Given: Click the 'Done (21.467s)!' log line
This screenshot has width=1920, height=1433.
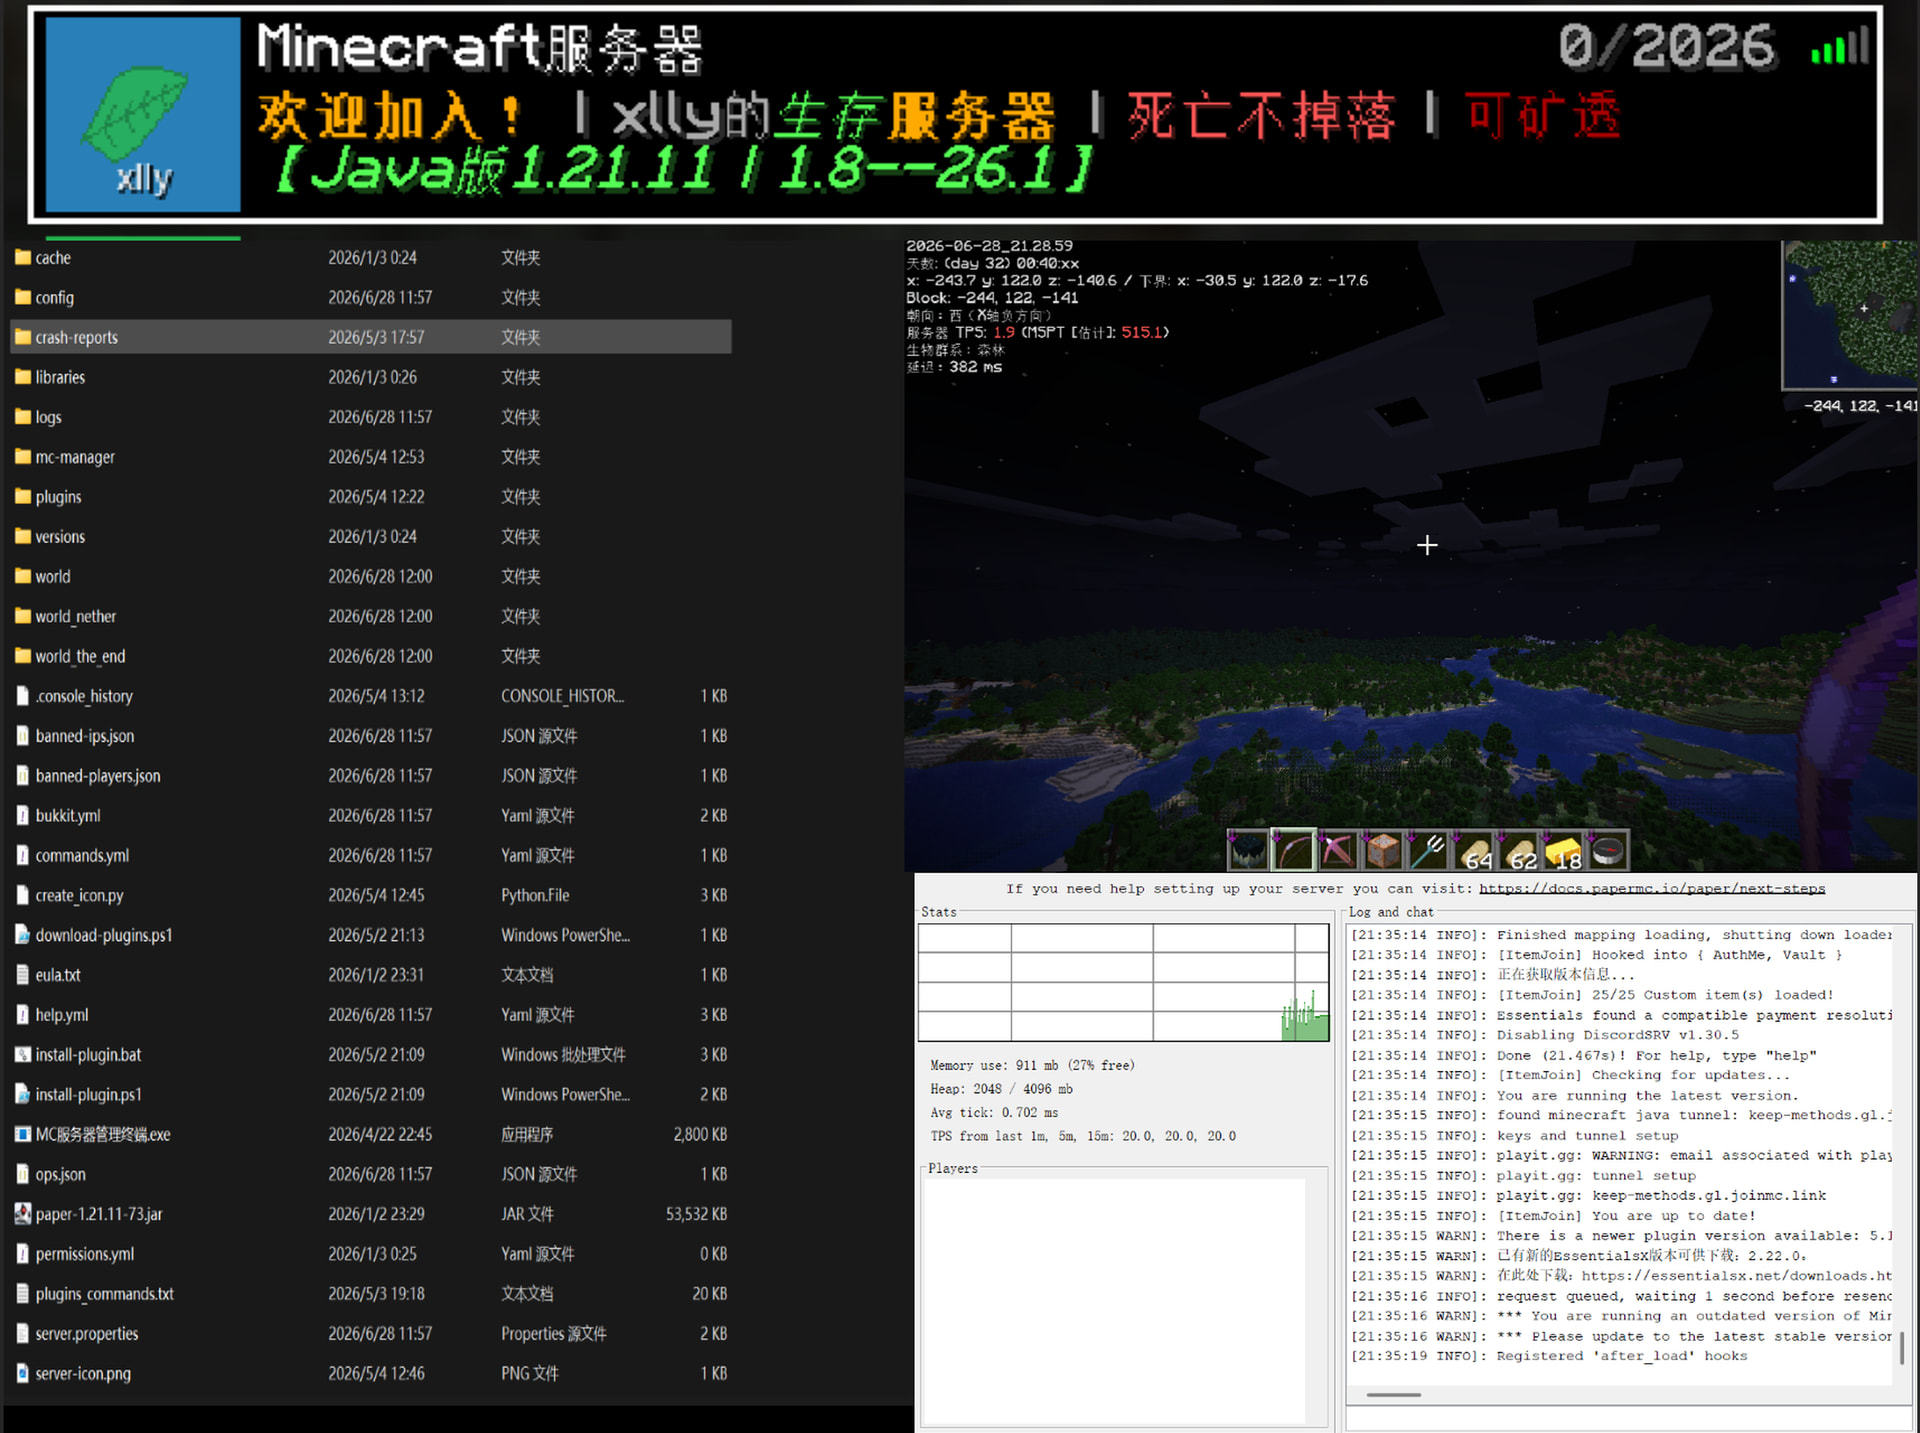Looking at the screenshot, I should click(x=1584, y=1055).
